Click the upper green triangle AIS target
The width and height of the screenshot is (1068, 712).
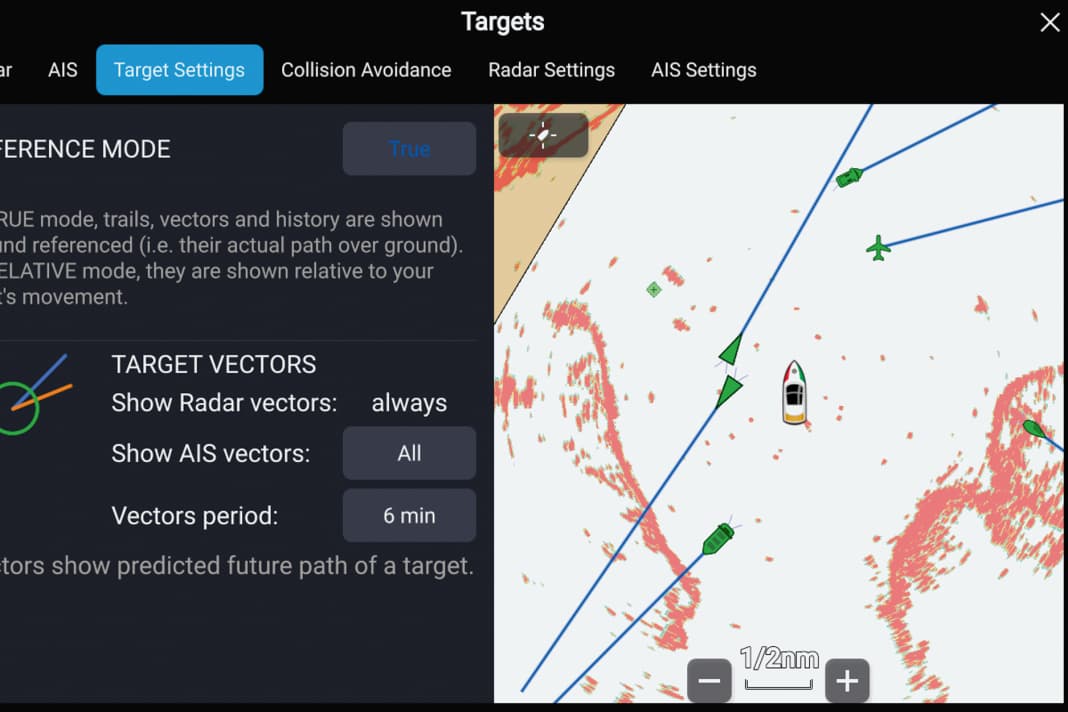[732, 350]
